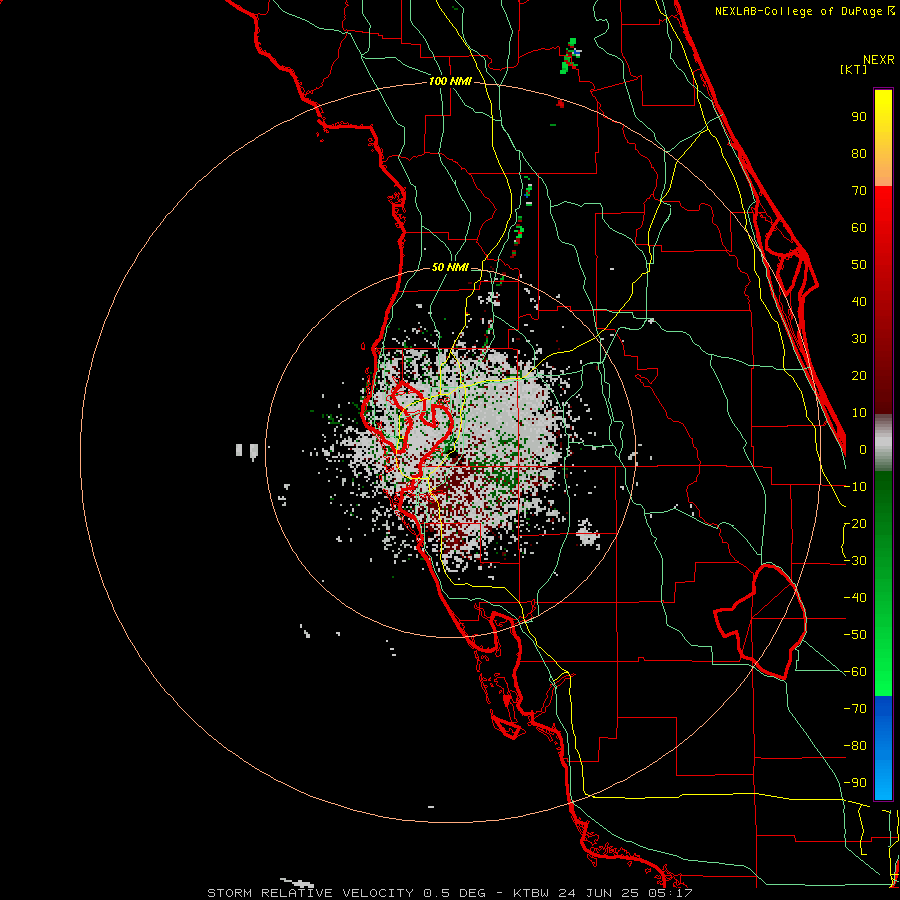The width and height of the screenshot is (900, 900).
Task: Select the 40 value on the velocity scale
Action: tap(859, 302)
